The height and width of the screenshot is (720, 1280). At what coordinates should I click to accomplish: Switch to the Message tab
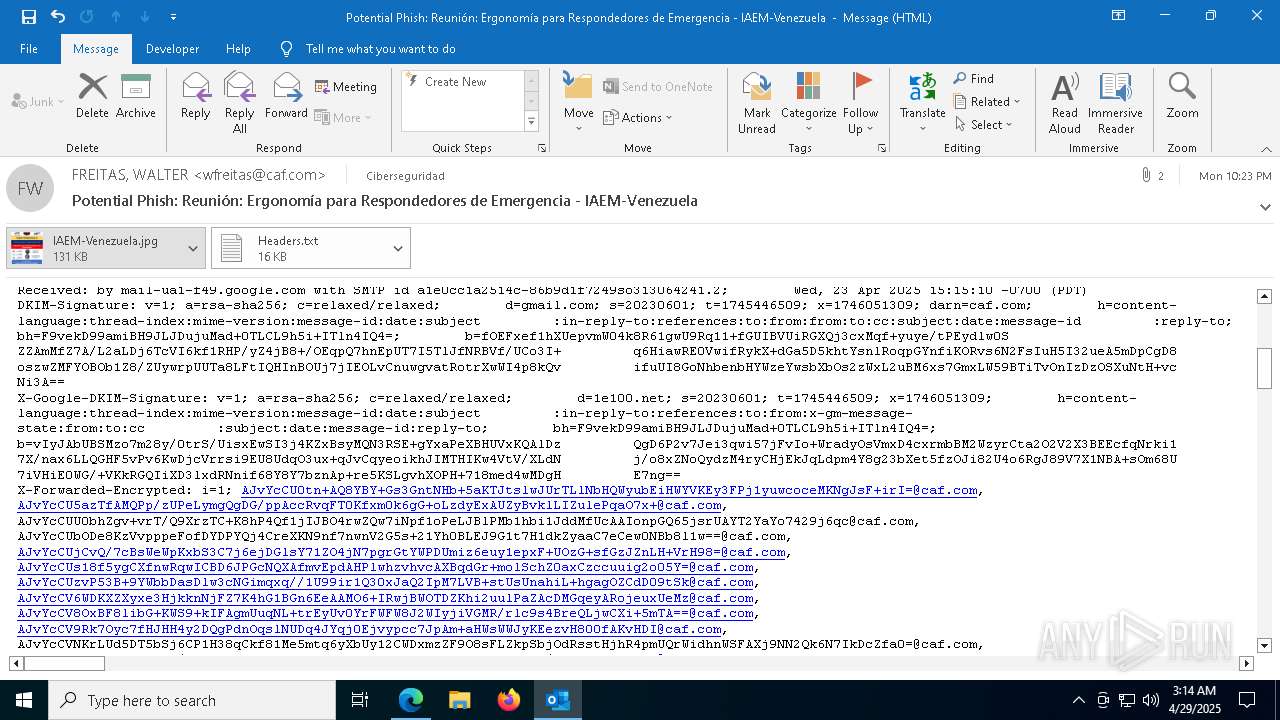coord(96,49)
